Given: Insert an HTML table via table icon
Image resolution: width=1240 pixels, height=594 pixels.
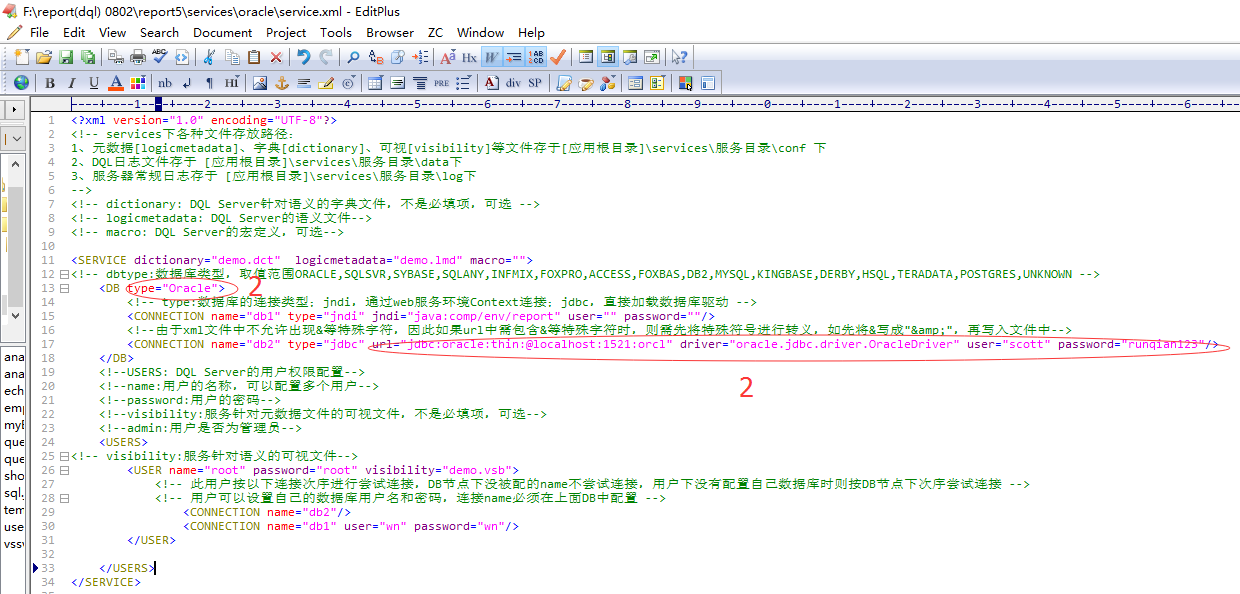Looking at the screenshot, I should (376, 83).
